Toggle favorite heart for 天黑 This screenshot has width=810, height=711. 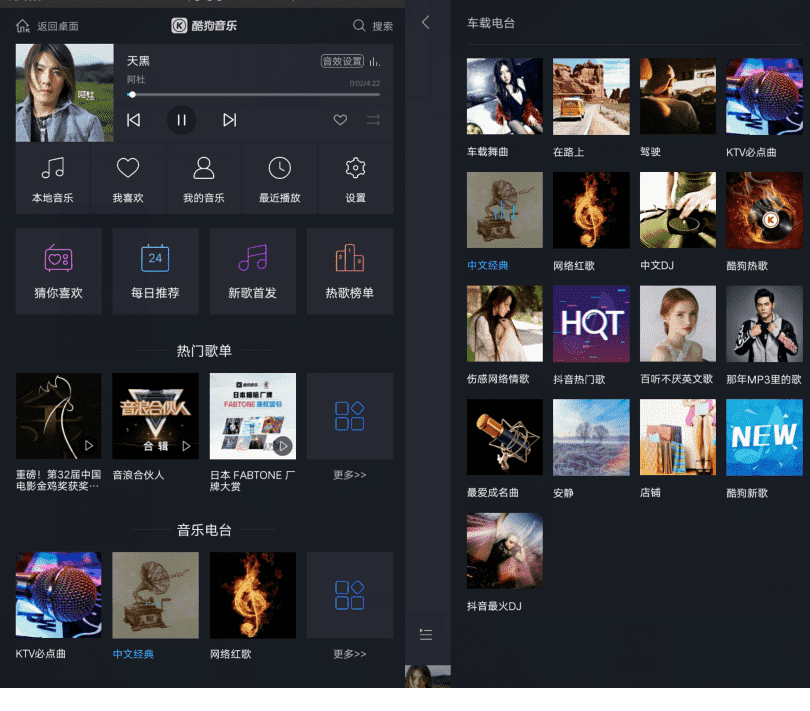click(x=340, y=120)
